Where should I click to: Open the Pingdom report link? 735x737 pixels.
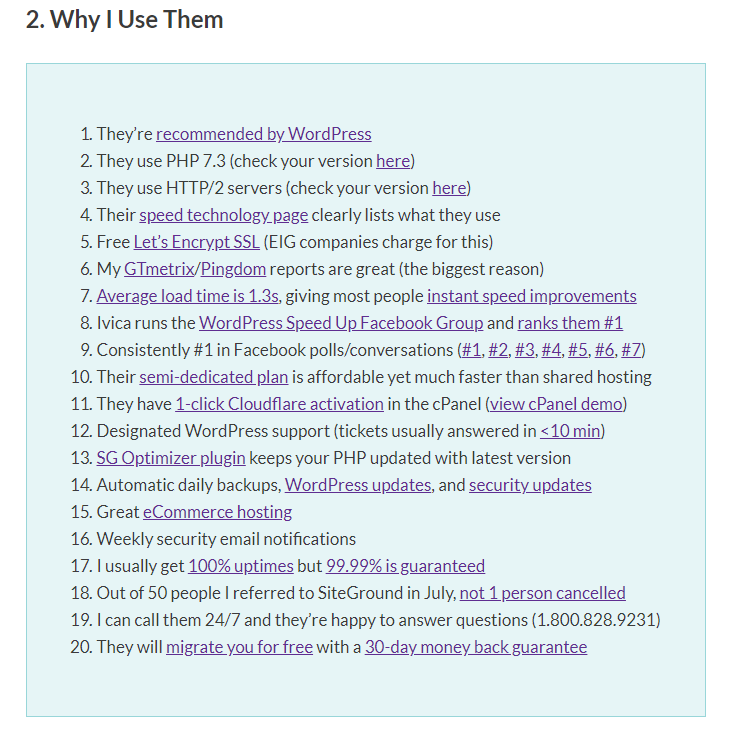[232, 269]
